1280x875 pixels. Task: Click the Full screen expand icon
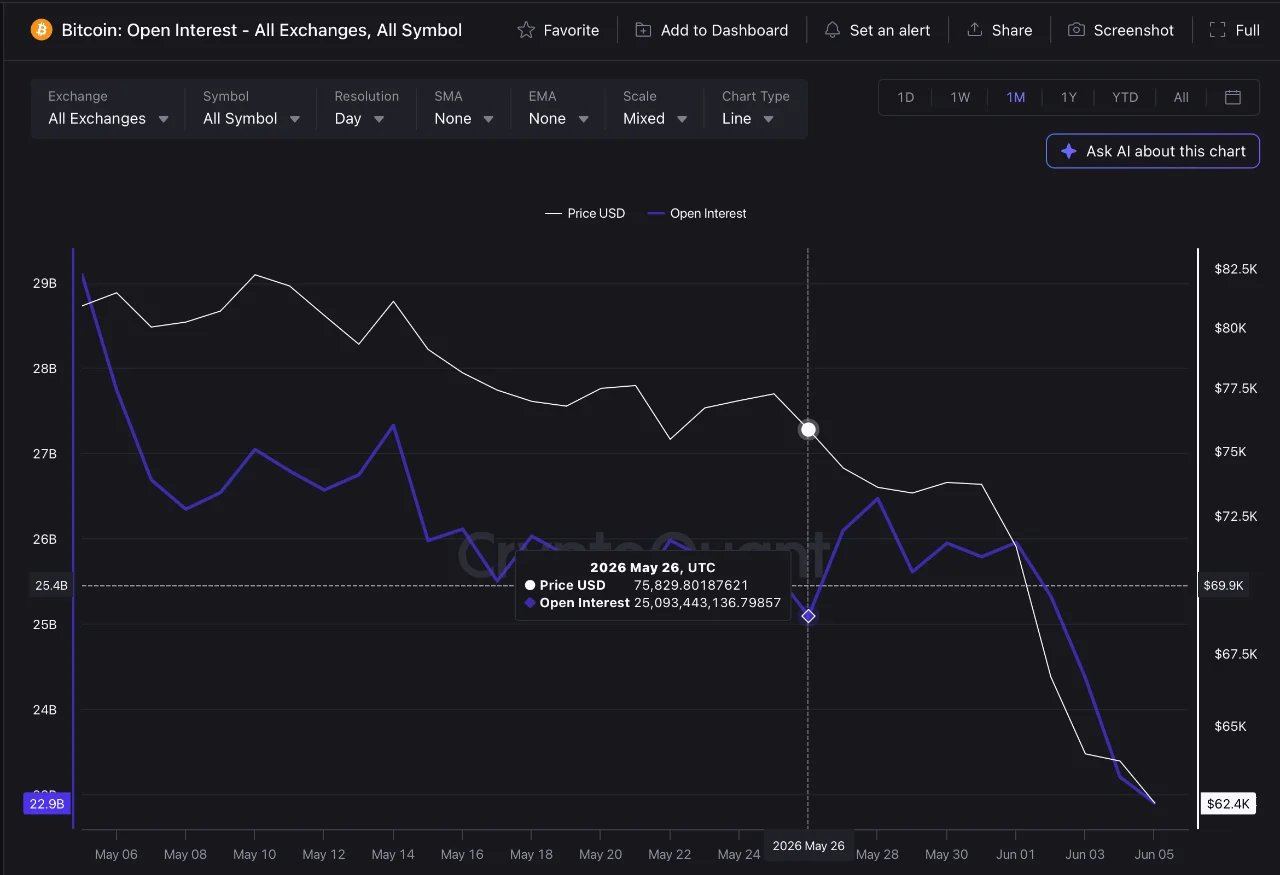click(x=1217, y=30)
